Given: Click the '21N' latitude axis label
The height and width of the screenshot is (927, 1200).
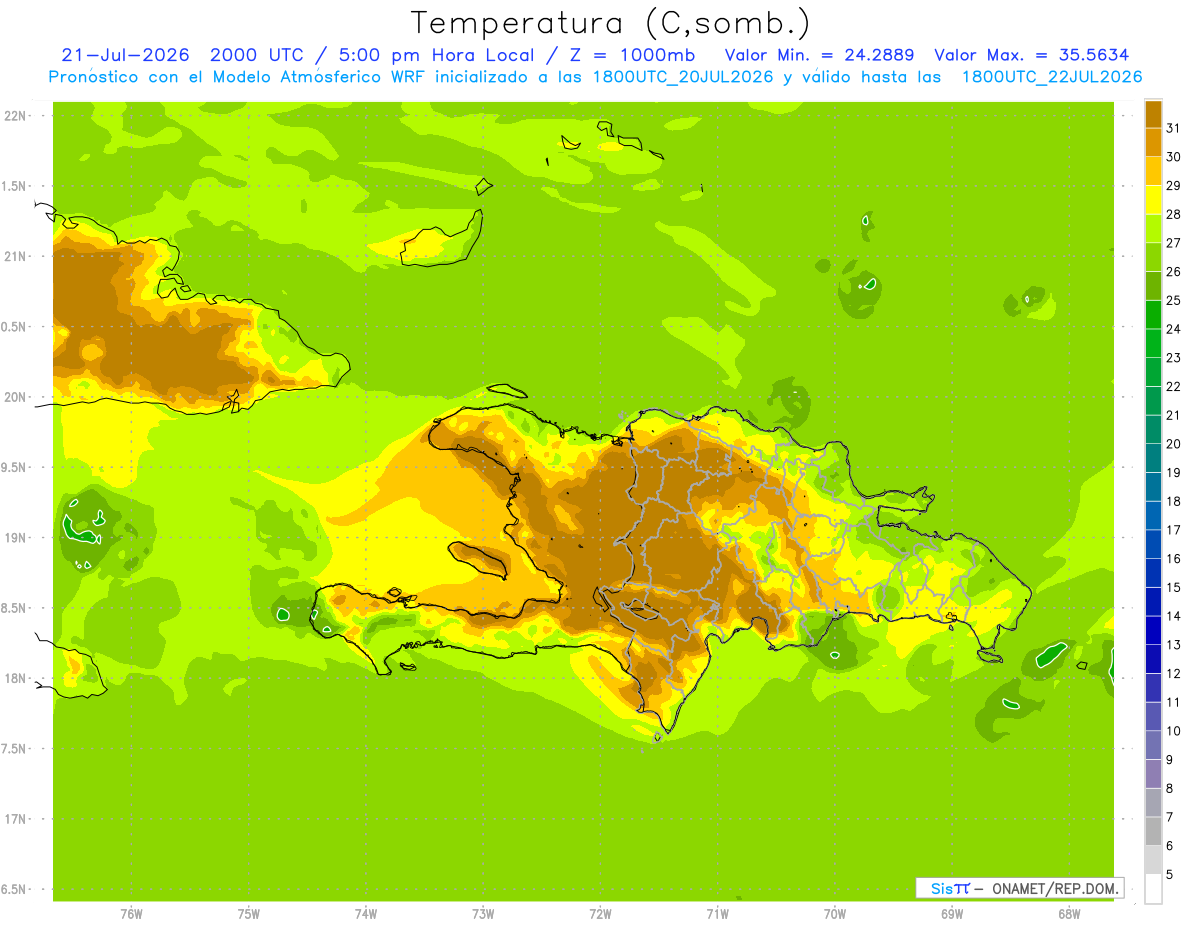Looking at the screenshot, I should click(14, 256).
